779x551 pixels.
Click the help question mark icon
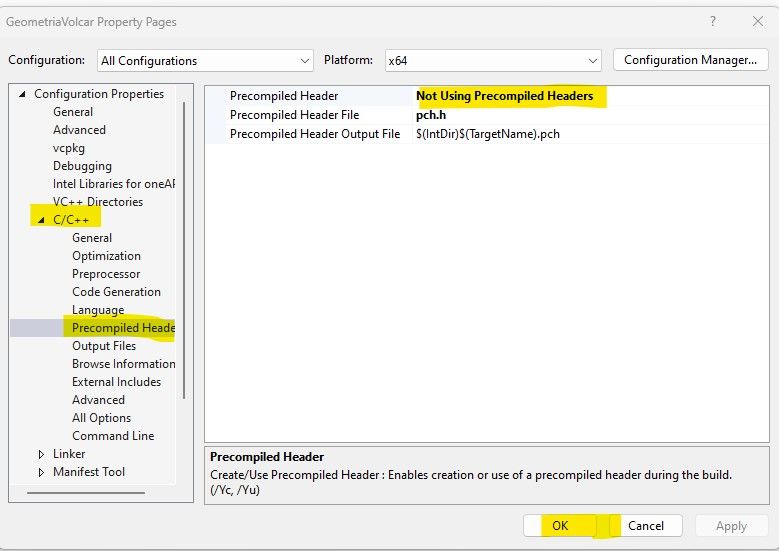click(x=713, y=21)
